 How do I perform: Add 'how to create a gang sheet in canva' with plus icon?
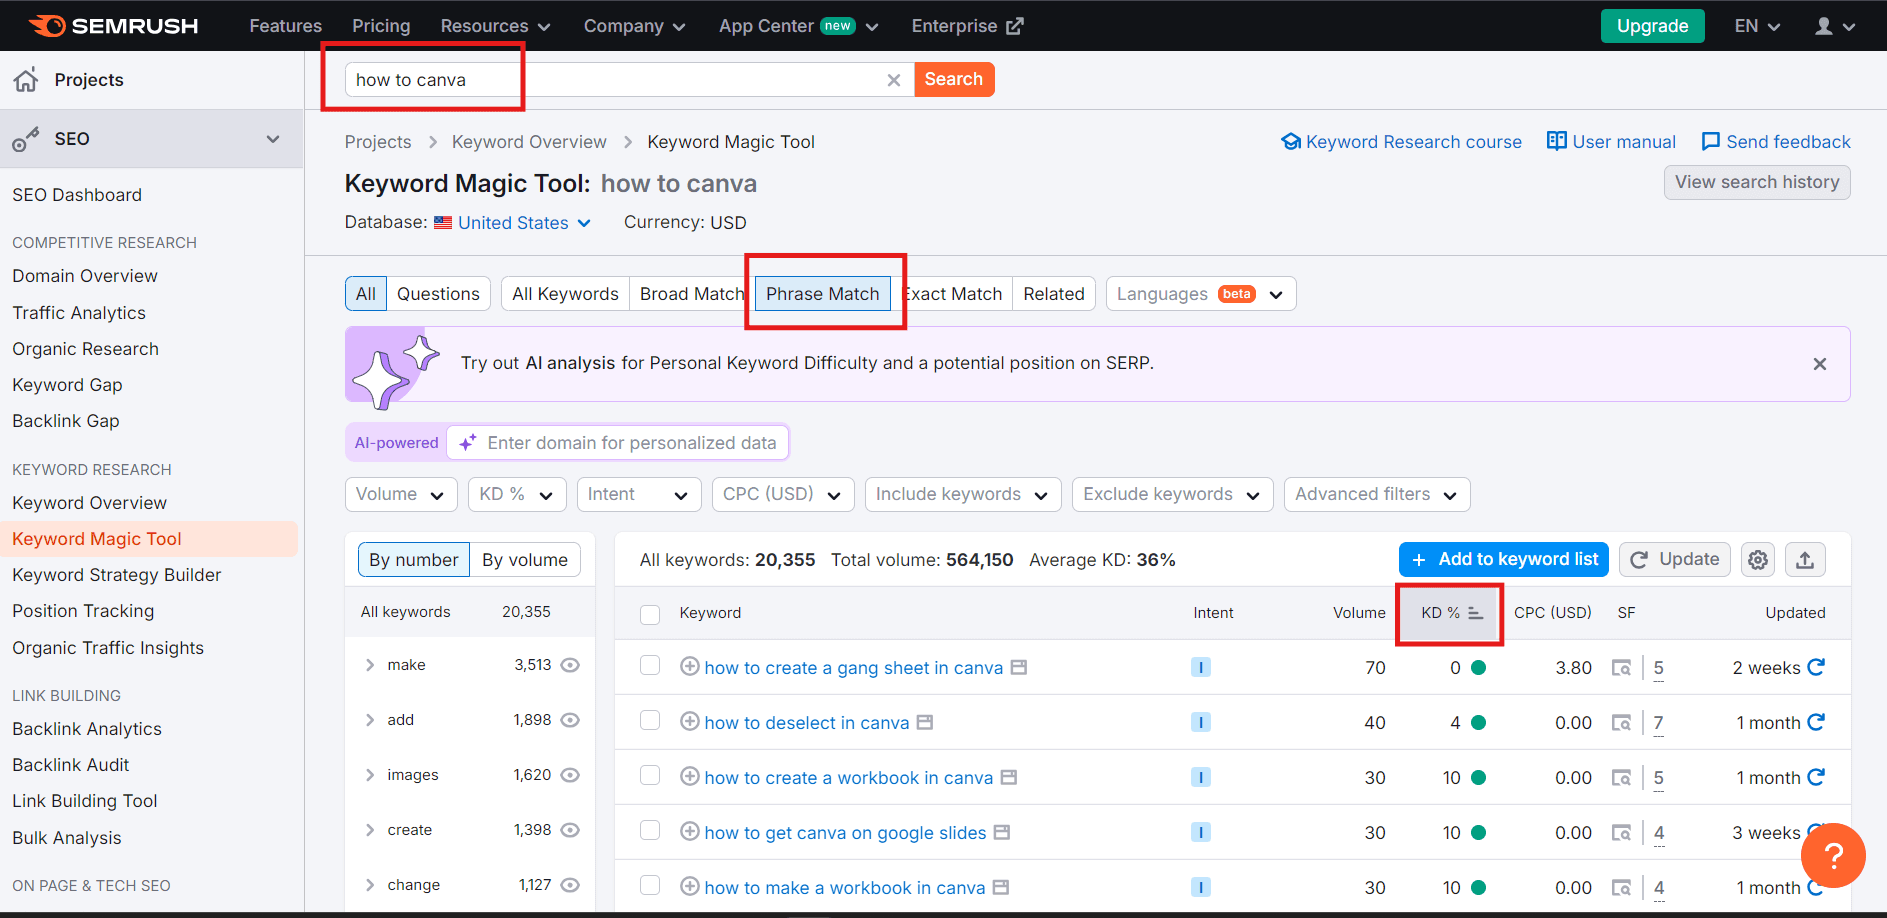(x=689, y=667)
